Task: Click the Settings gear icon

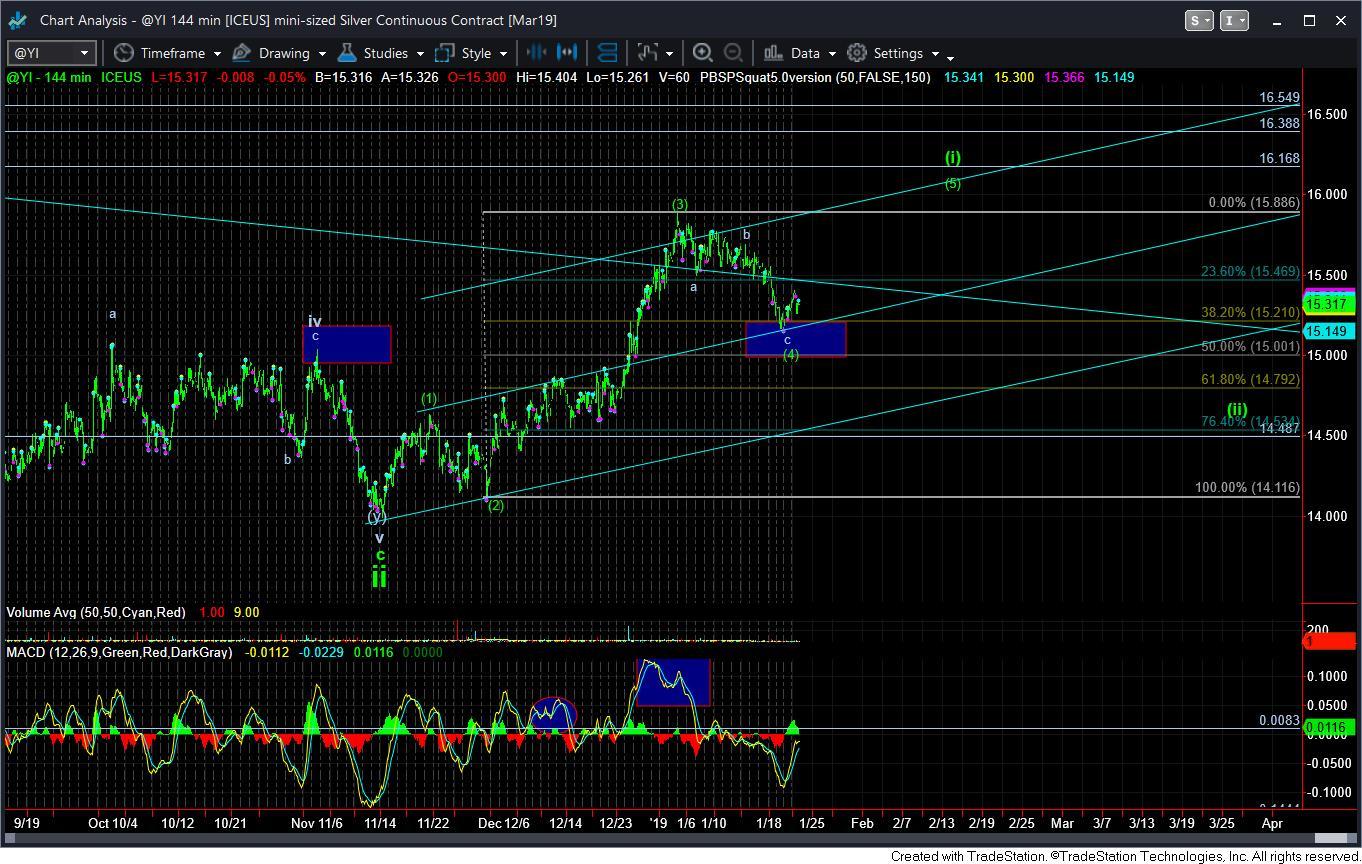Action: (857, 53)
